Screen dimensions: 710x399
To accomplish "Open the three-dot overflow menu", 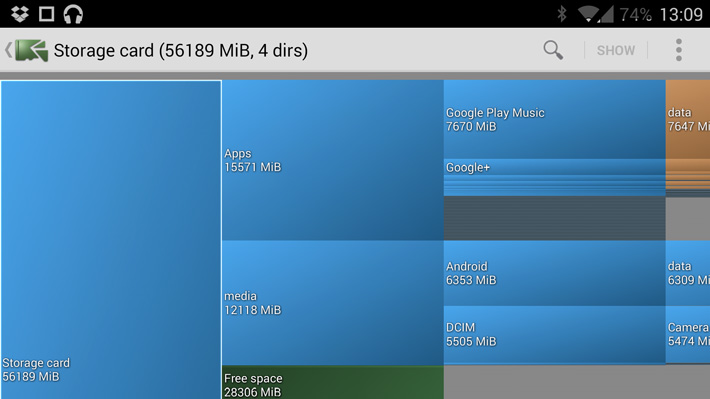I will point(678,50).
